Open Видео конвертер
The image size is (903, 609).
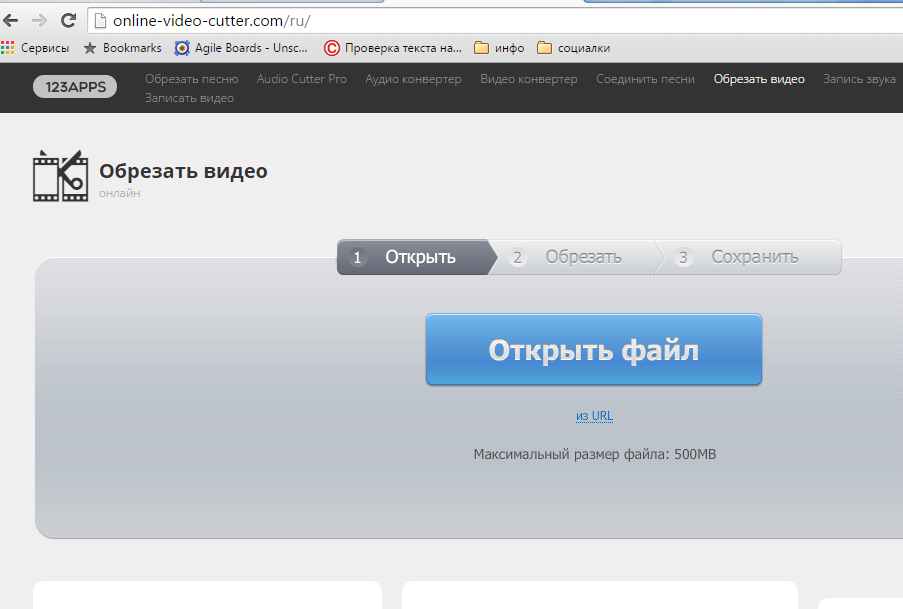pos(529,79)
